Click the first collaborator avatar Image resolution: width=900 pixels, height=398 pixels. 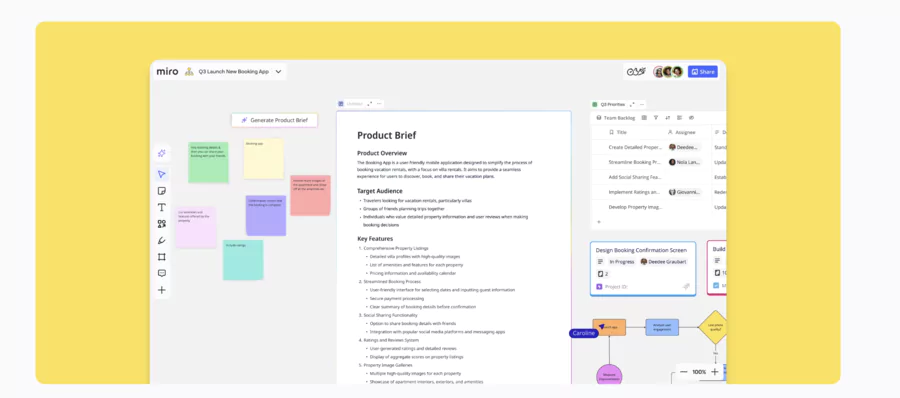tap(658, 72)
